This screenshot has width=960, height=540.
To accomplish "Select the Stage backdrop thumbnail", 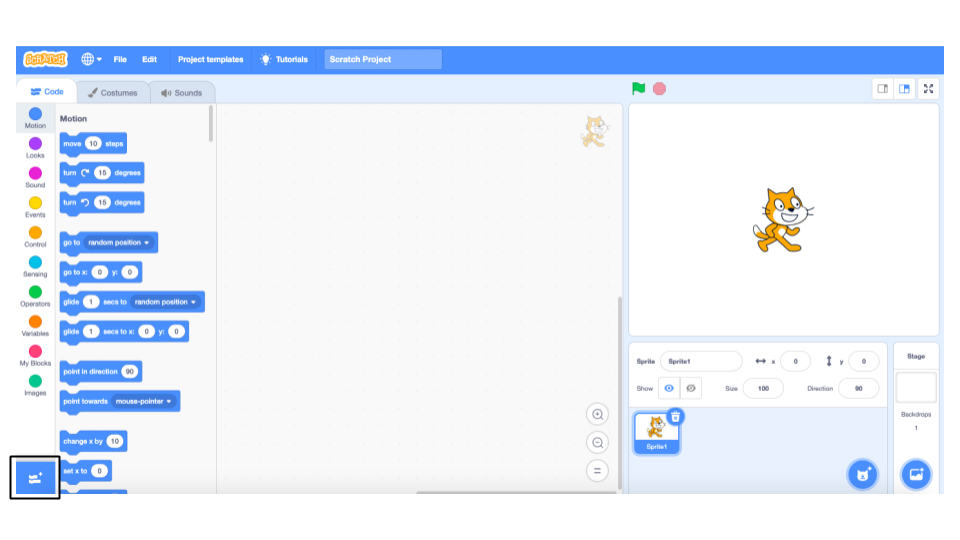I will [x=916, y=388].
